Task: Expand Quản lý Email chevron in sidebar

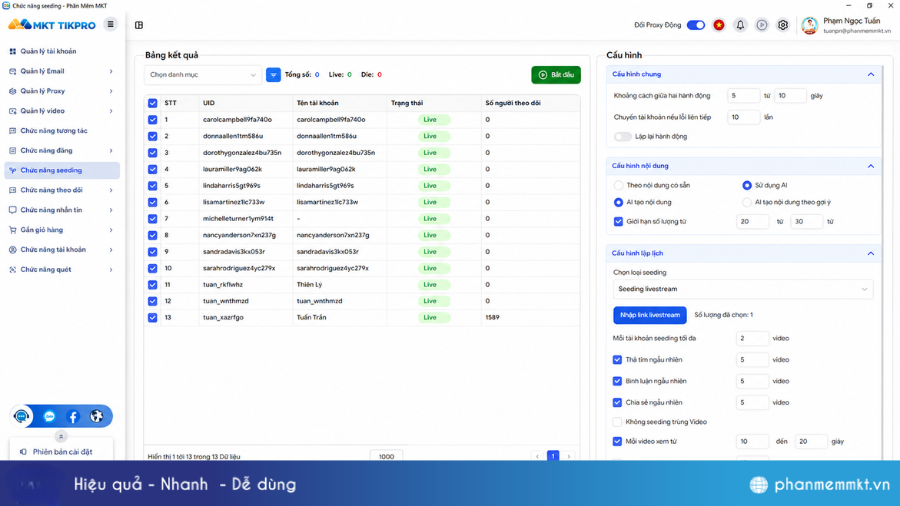Action: [x=111, y=71]
